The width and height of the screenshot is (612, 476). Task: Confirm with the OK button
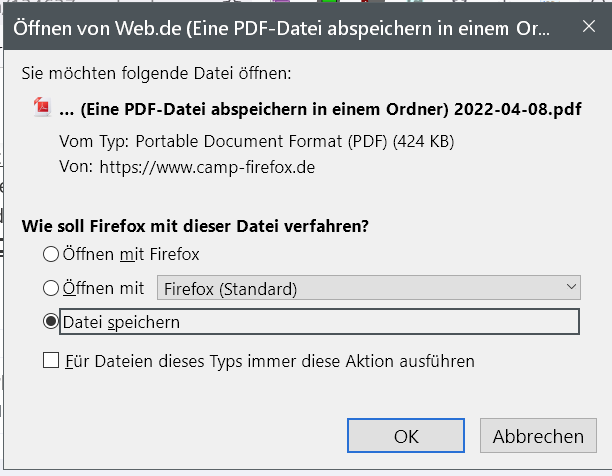coord(406,436)
